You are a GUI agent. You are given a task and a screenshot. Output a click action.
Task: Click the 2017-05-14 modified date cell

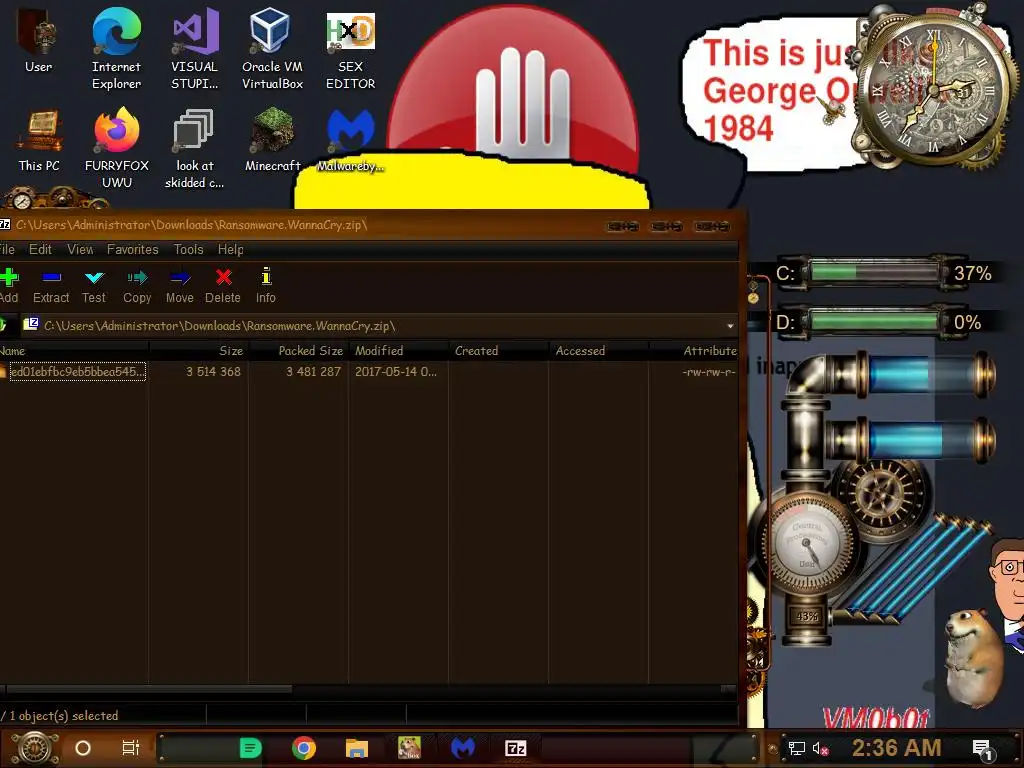coord(396,372)
